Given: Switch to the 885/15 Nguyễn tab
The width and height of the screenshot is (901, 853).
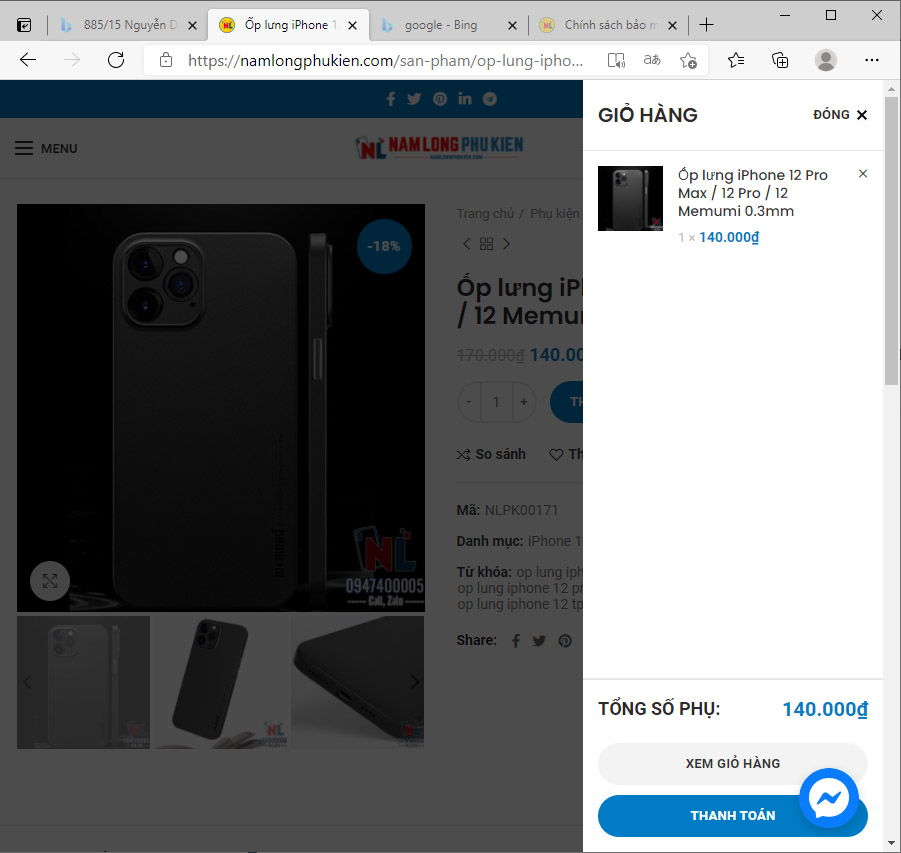Looking at the screenshot, I should point(129,25).
